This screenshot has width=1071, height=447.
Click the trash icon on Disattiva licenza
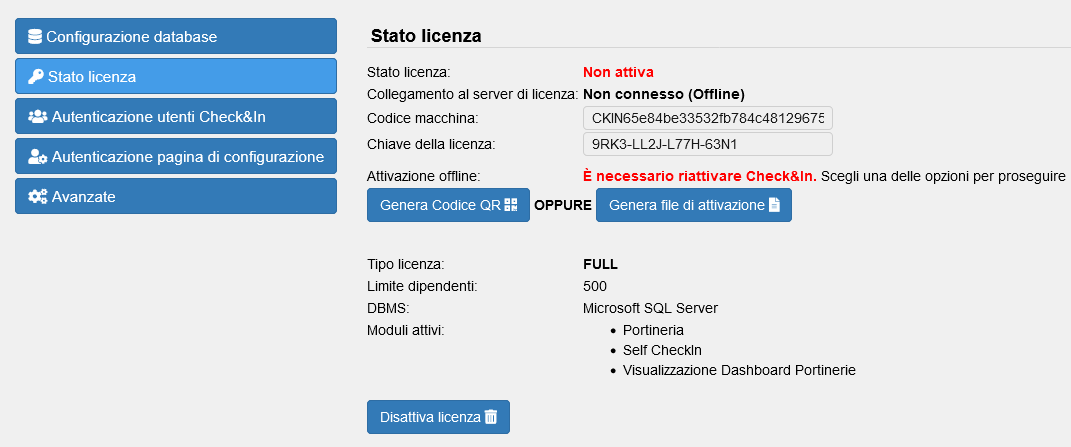491,417
